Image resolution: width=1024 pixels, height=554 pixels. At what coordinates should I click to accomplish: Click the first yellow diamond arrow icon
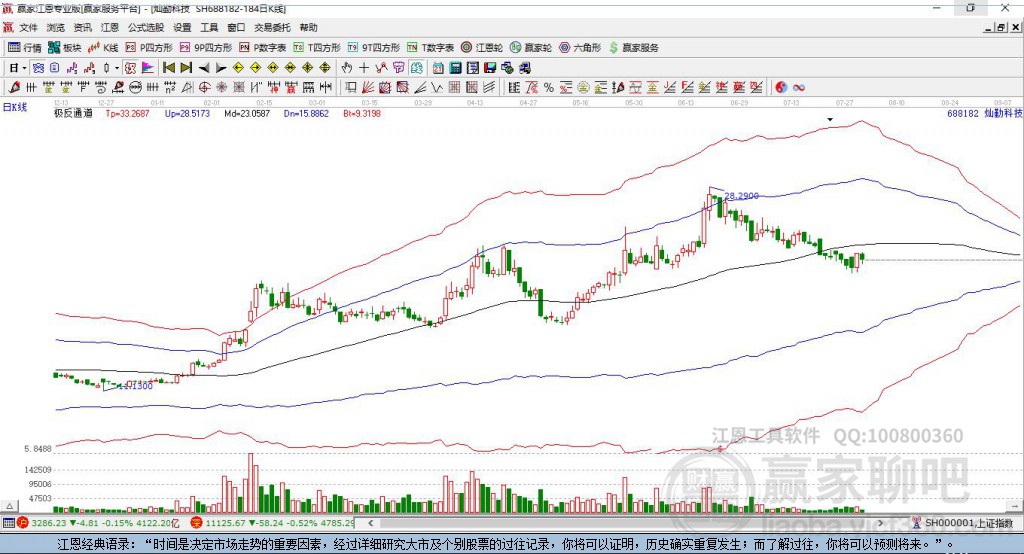pyautogui.click(x=238, y=68)
